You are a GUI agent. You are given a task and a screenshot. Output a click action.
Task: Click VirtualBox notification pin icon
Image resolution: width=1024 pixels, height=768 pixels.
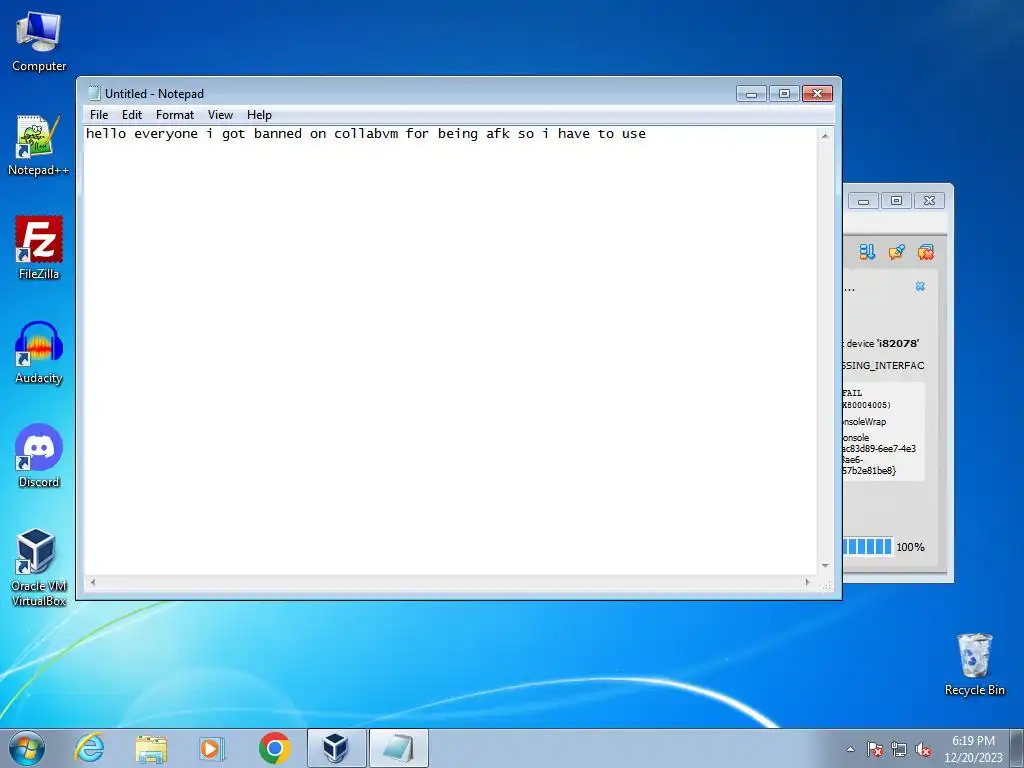pos(896,252)
